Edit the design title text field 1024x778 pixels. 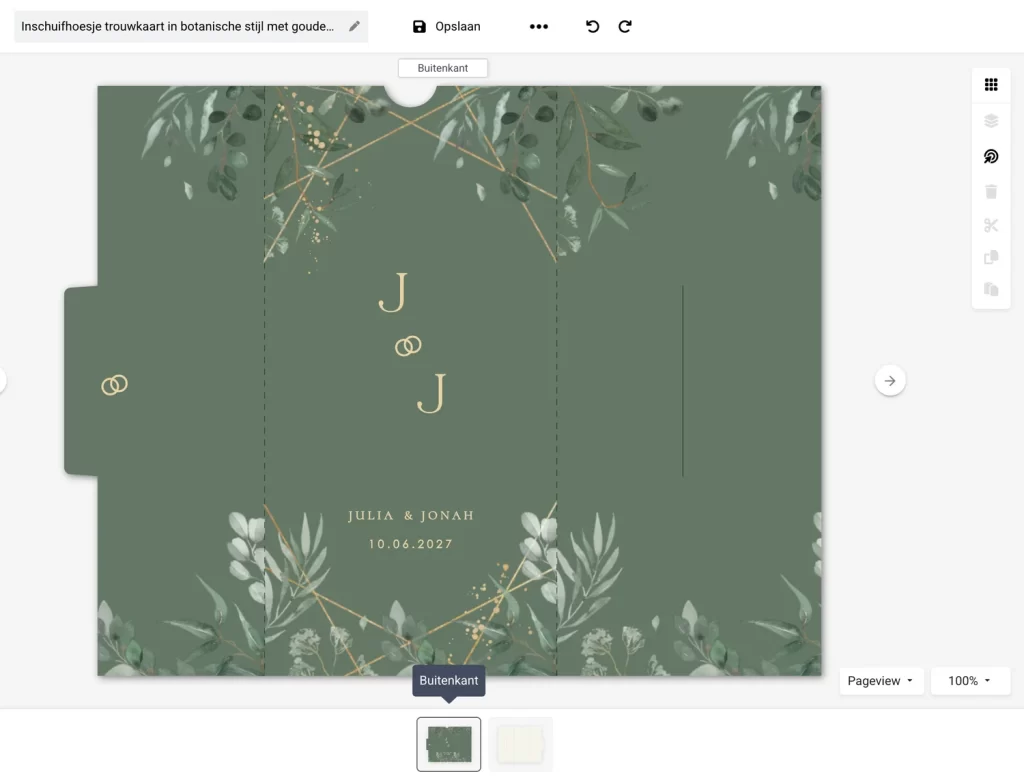coord(178,27)
